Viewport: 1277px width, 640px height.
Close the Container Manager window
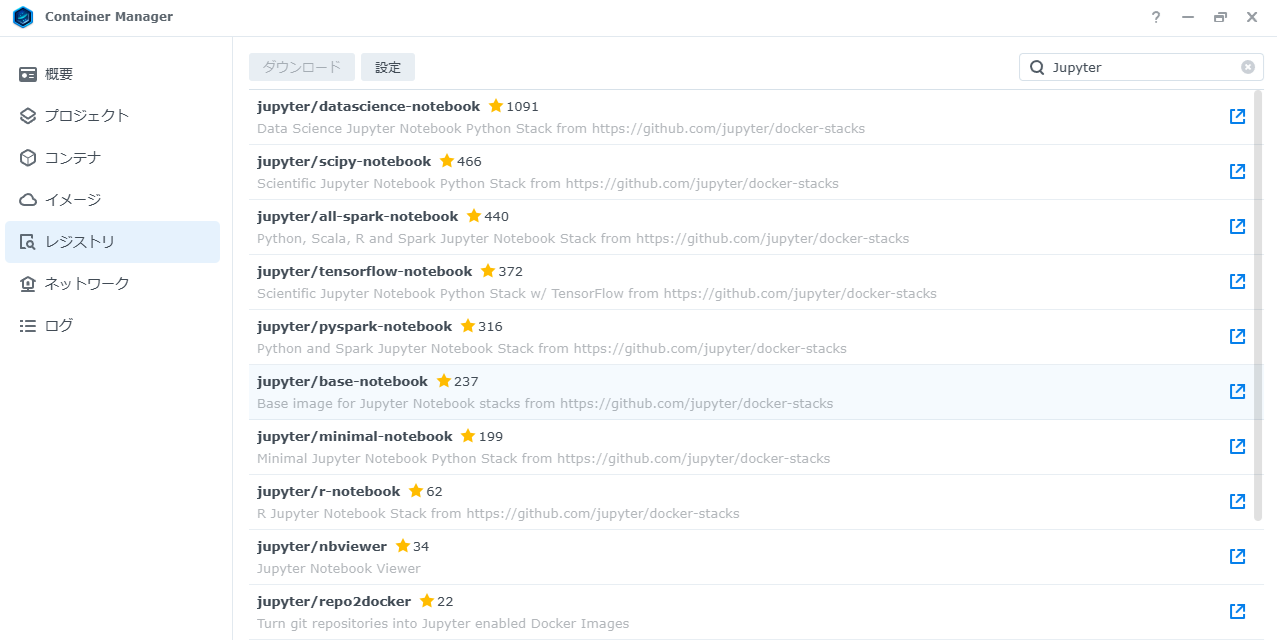pyautogui.click(x=1252, y=17)
